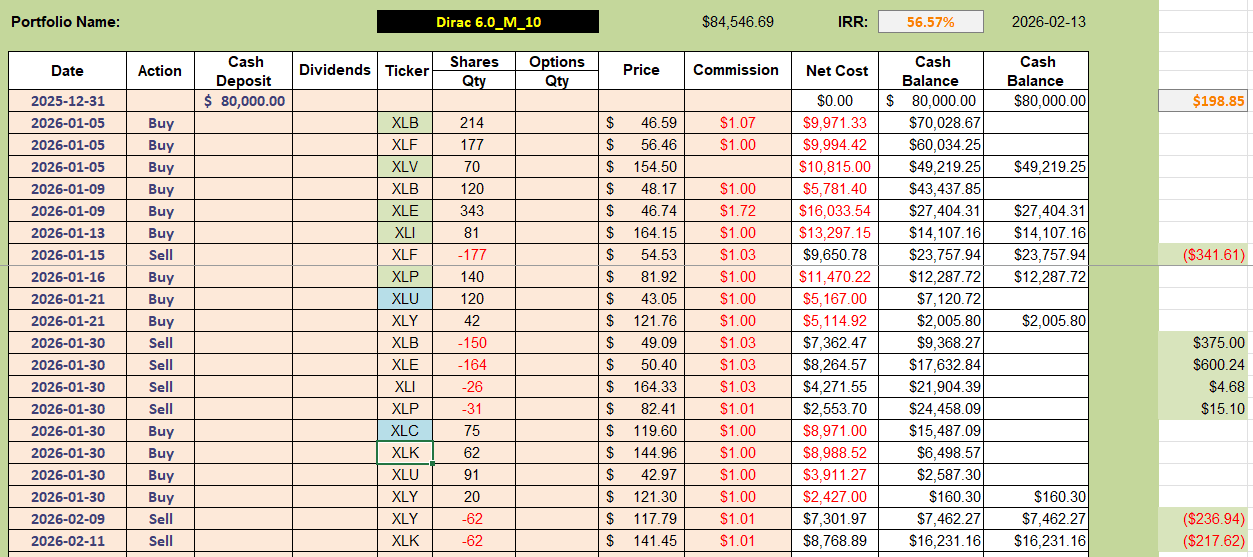Click the XLC ticker cell highlighted blue
Screen dimensions: 1253x557
(x=404, y=431)
